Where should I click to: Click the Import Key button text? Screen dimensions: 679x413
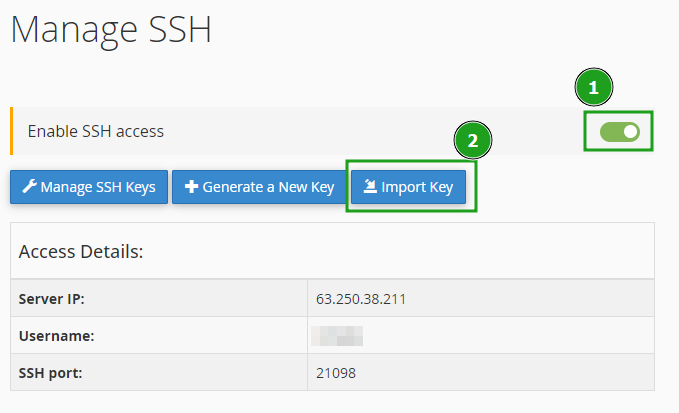click(417, 187)
